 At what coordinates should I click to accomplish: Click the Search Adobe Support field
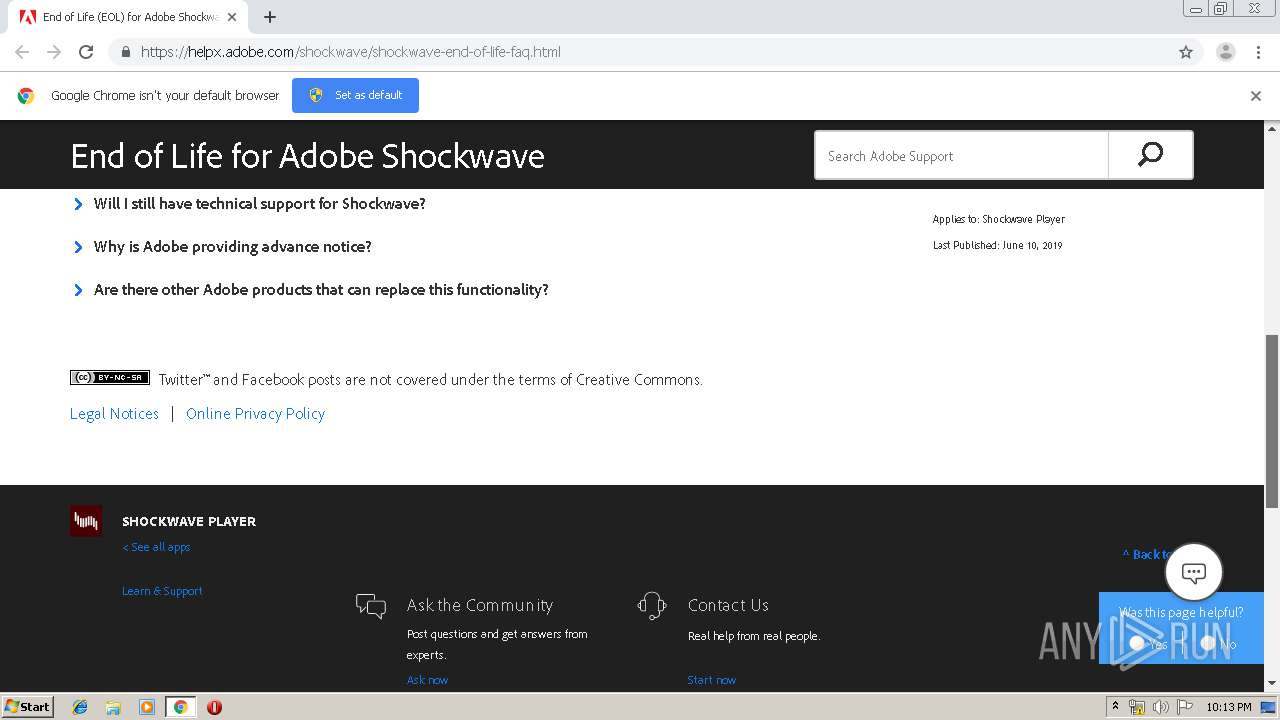(x=962, y=155)
